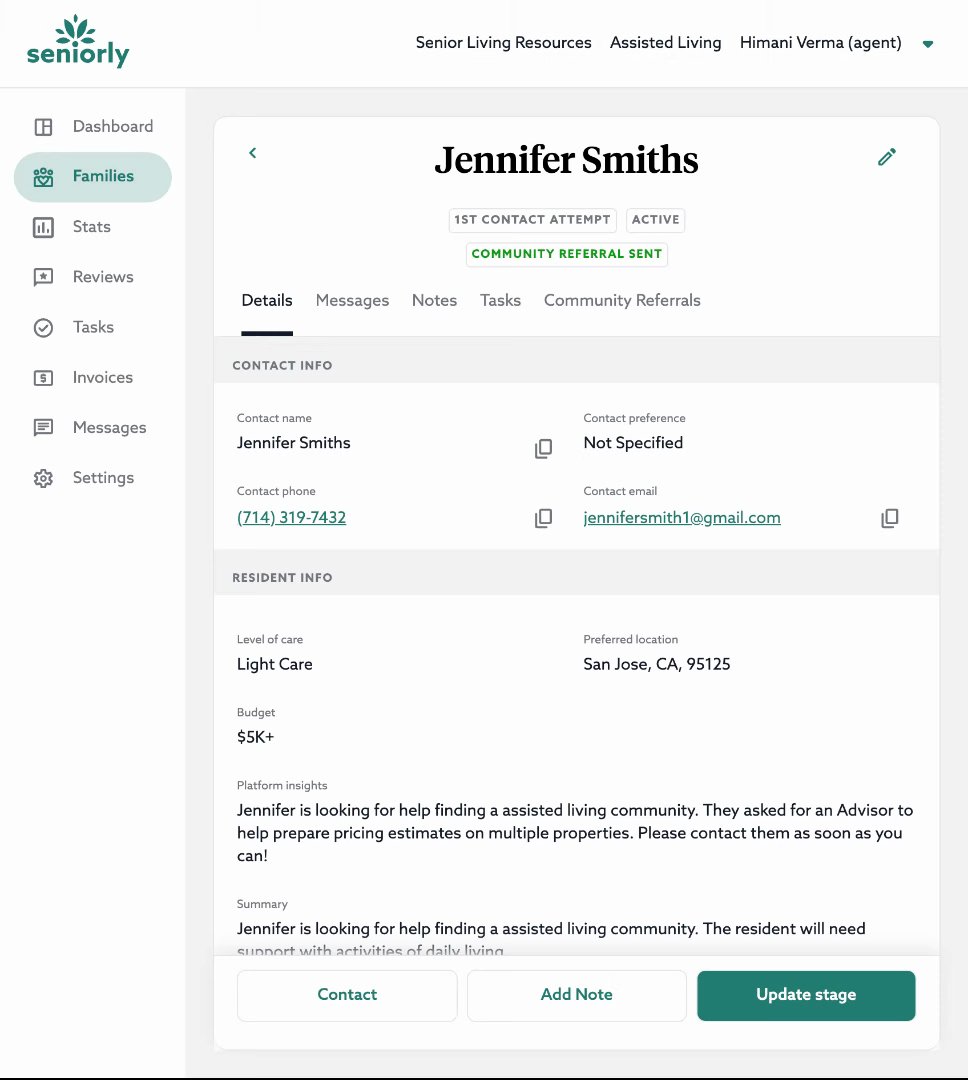Viewport: 968px width, 1080px height.
Task: Go to Reviews in the sidebar
Action: tap(102, 277)
